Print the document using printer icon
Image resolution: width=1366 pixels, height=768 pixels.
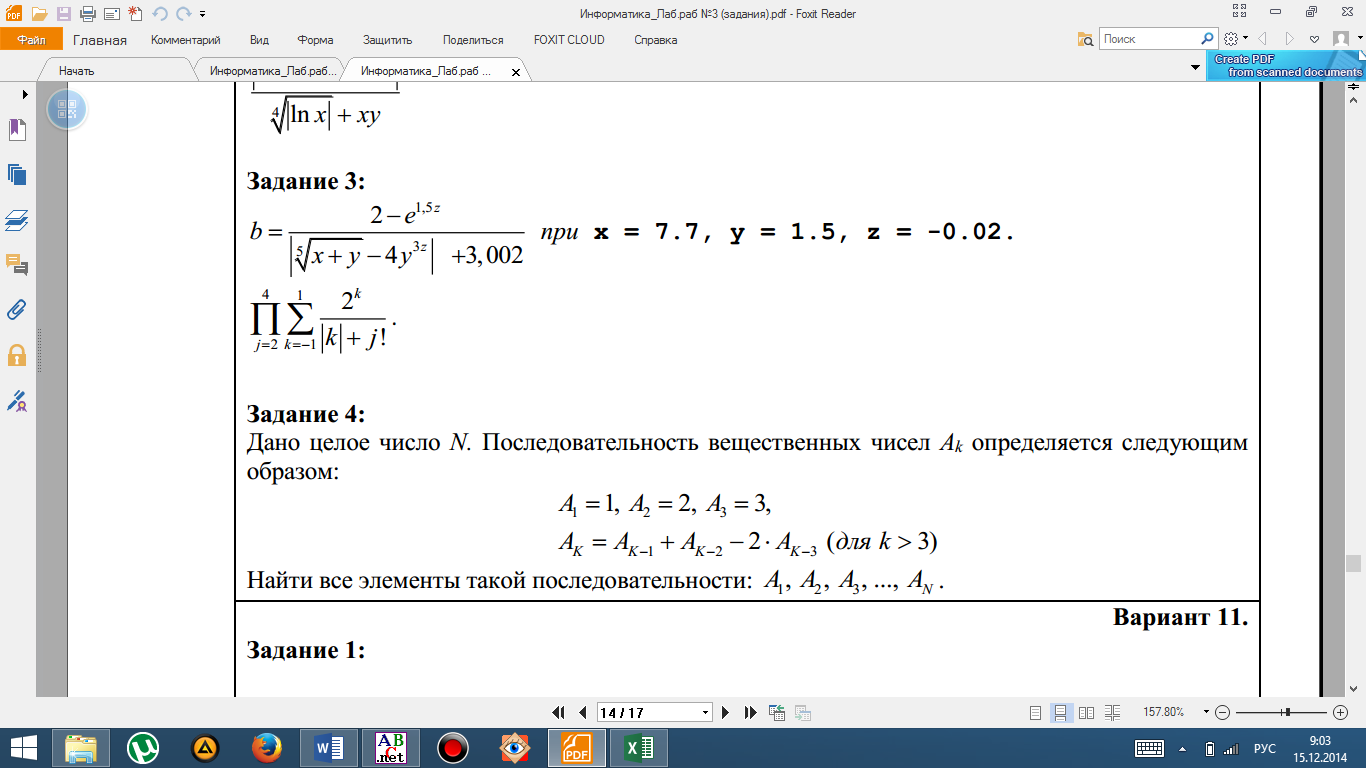click(87, 14)
